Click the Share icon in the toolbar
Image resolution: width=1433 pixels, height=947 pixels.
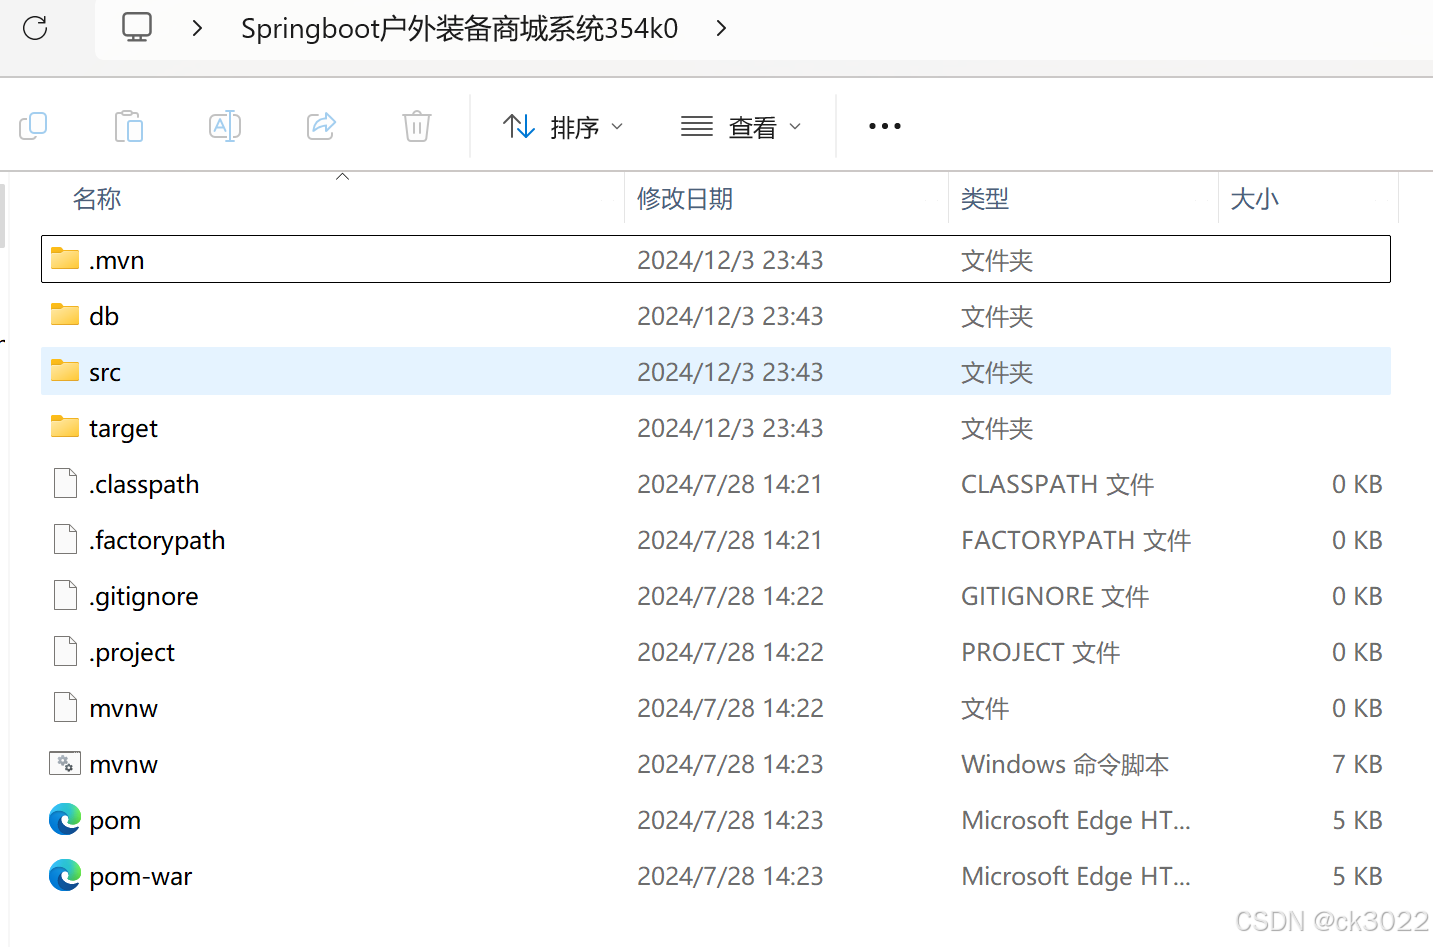pyautogui.click(x=320, y=126)
